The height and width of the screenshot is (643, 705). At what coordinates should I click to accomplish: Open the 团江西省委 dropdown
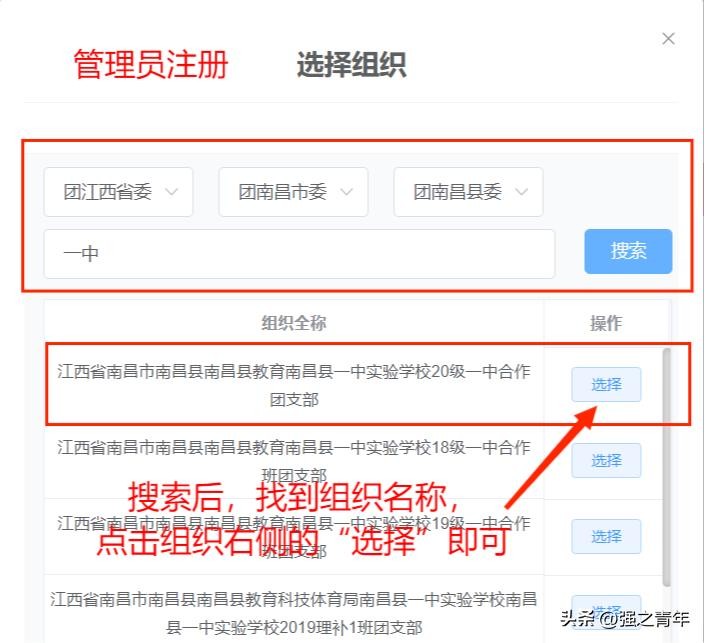click(118, 192)
